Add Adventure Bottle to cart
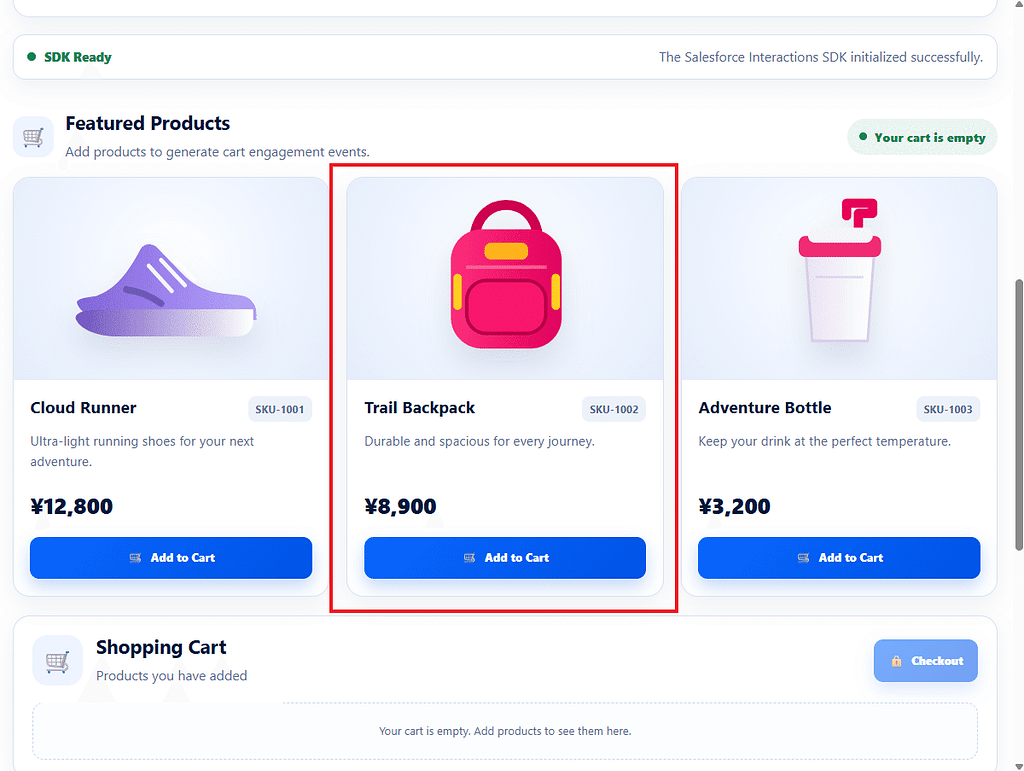 tap(839, 558)
